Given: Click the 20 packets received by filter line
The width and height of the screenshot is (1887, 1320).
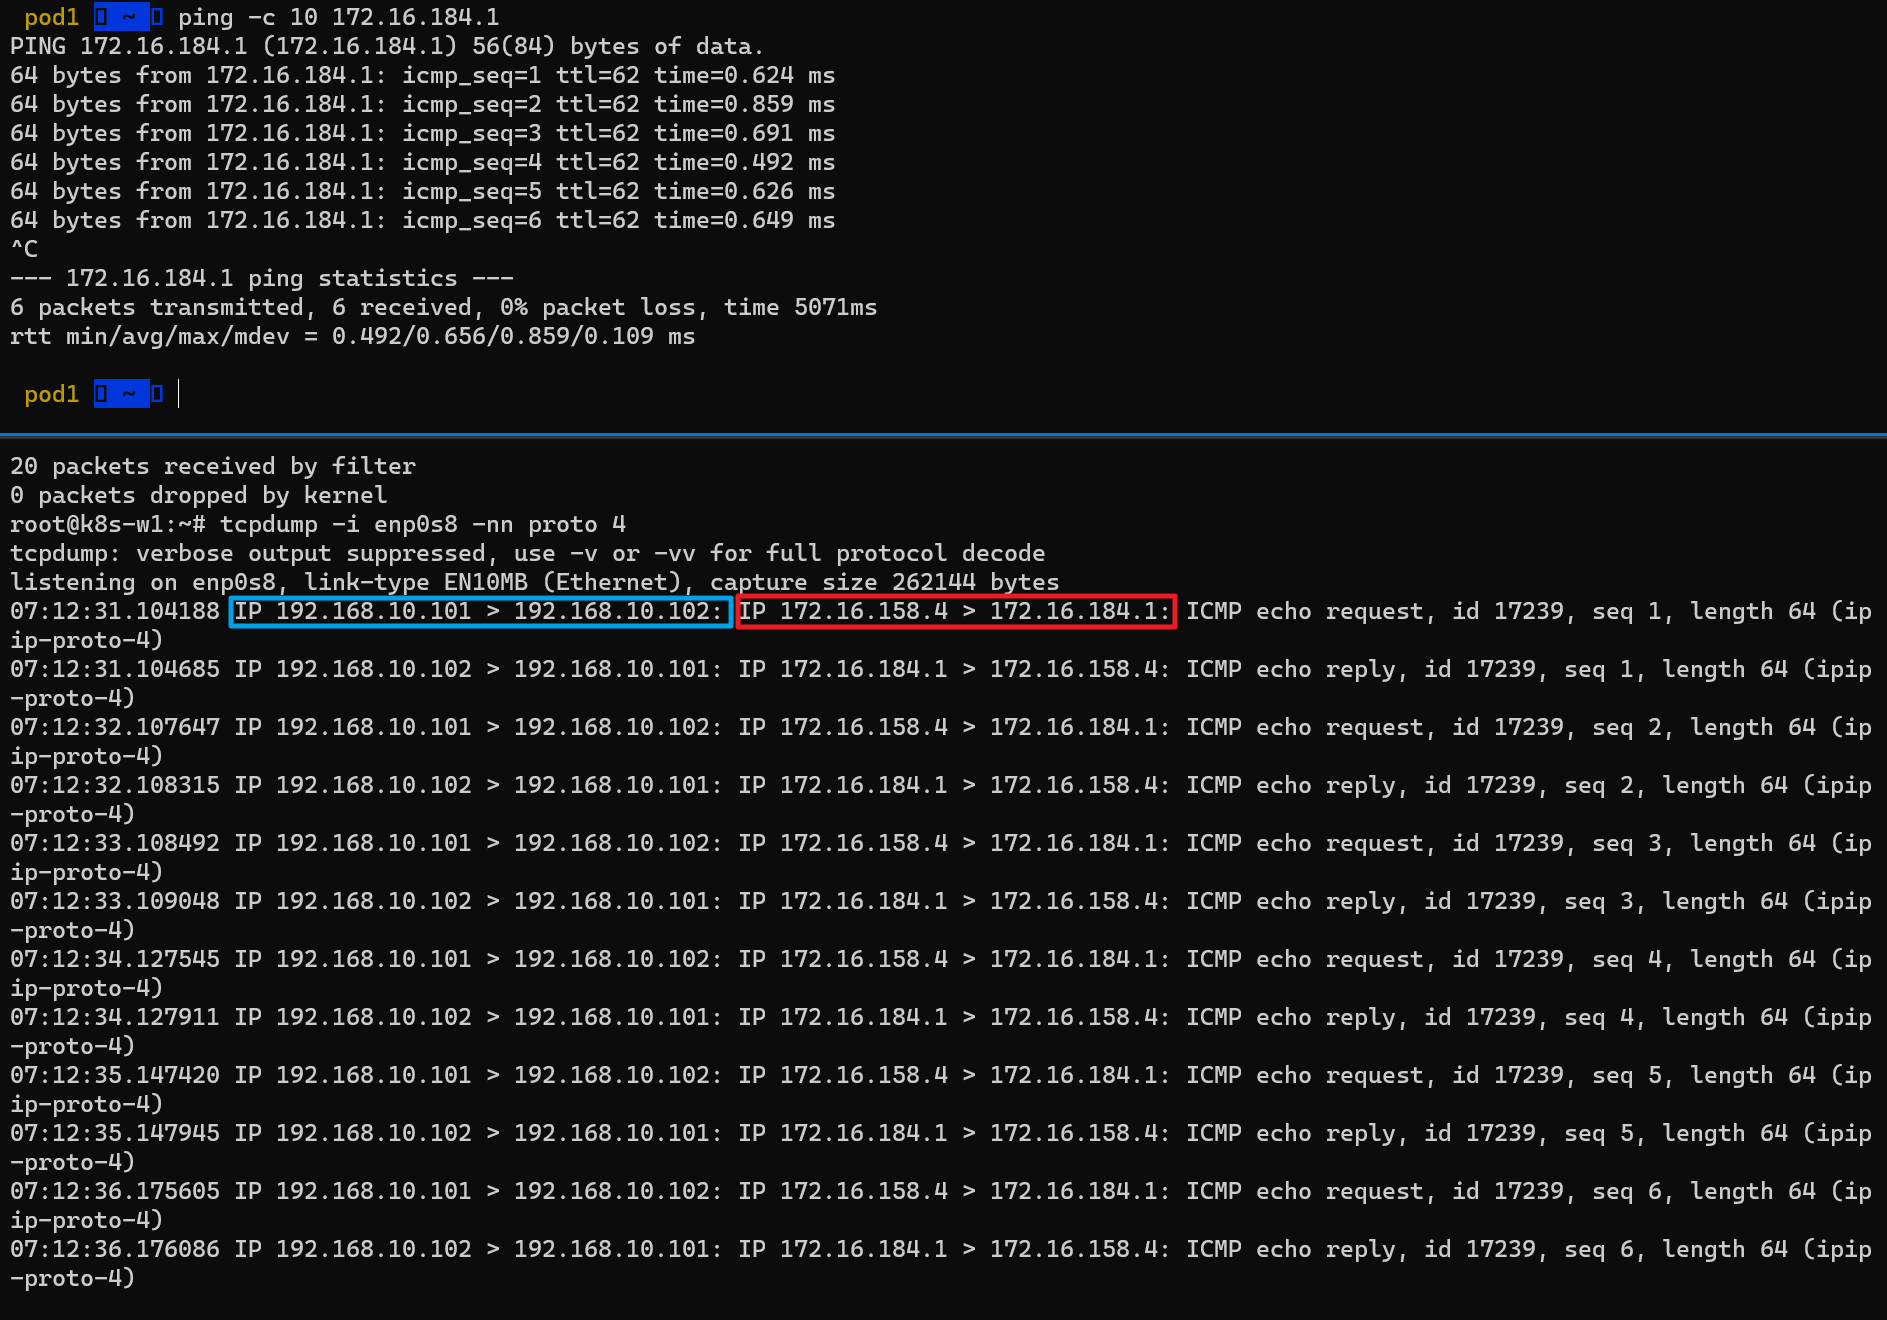Looking at the screenshot, I should pyautogui.click(x=212, y=465).
